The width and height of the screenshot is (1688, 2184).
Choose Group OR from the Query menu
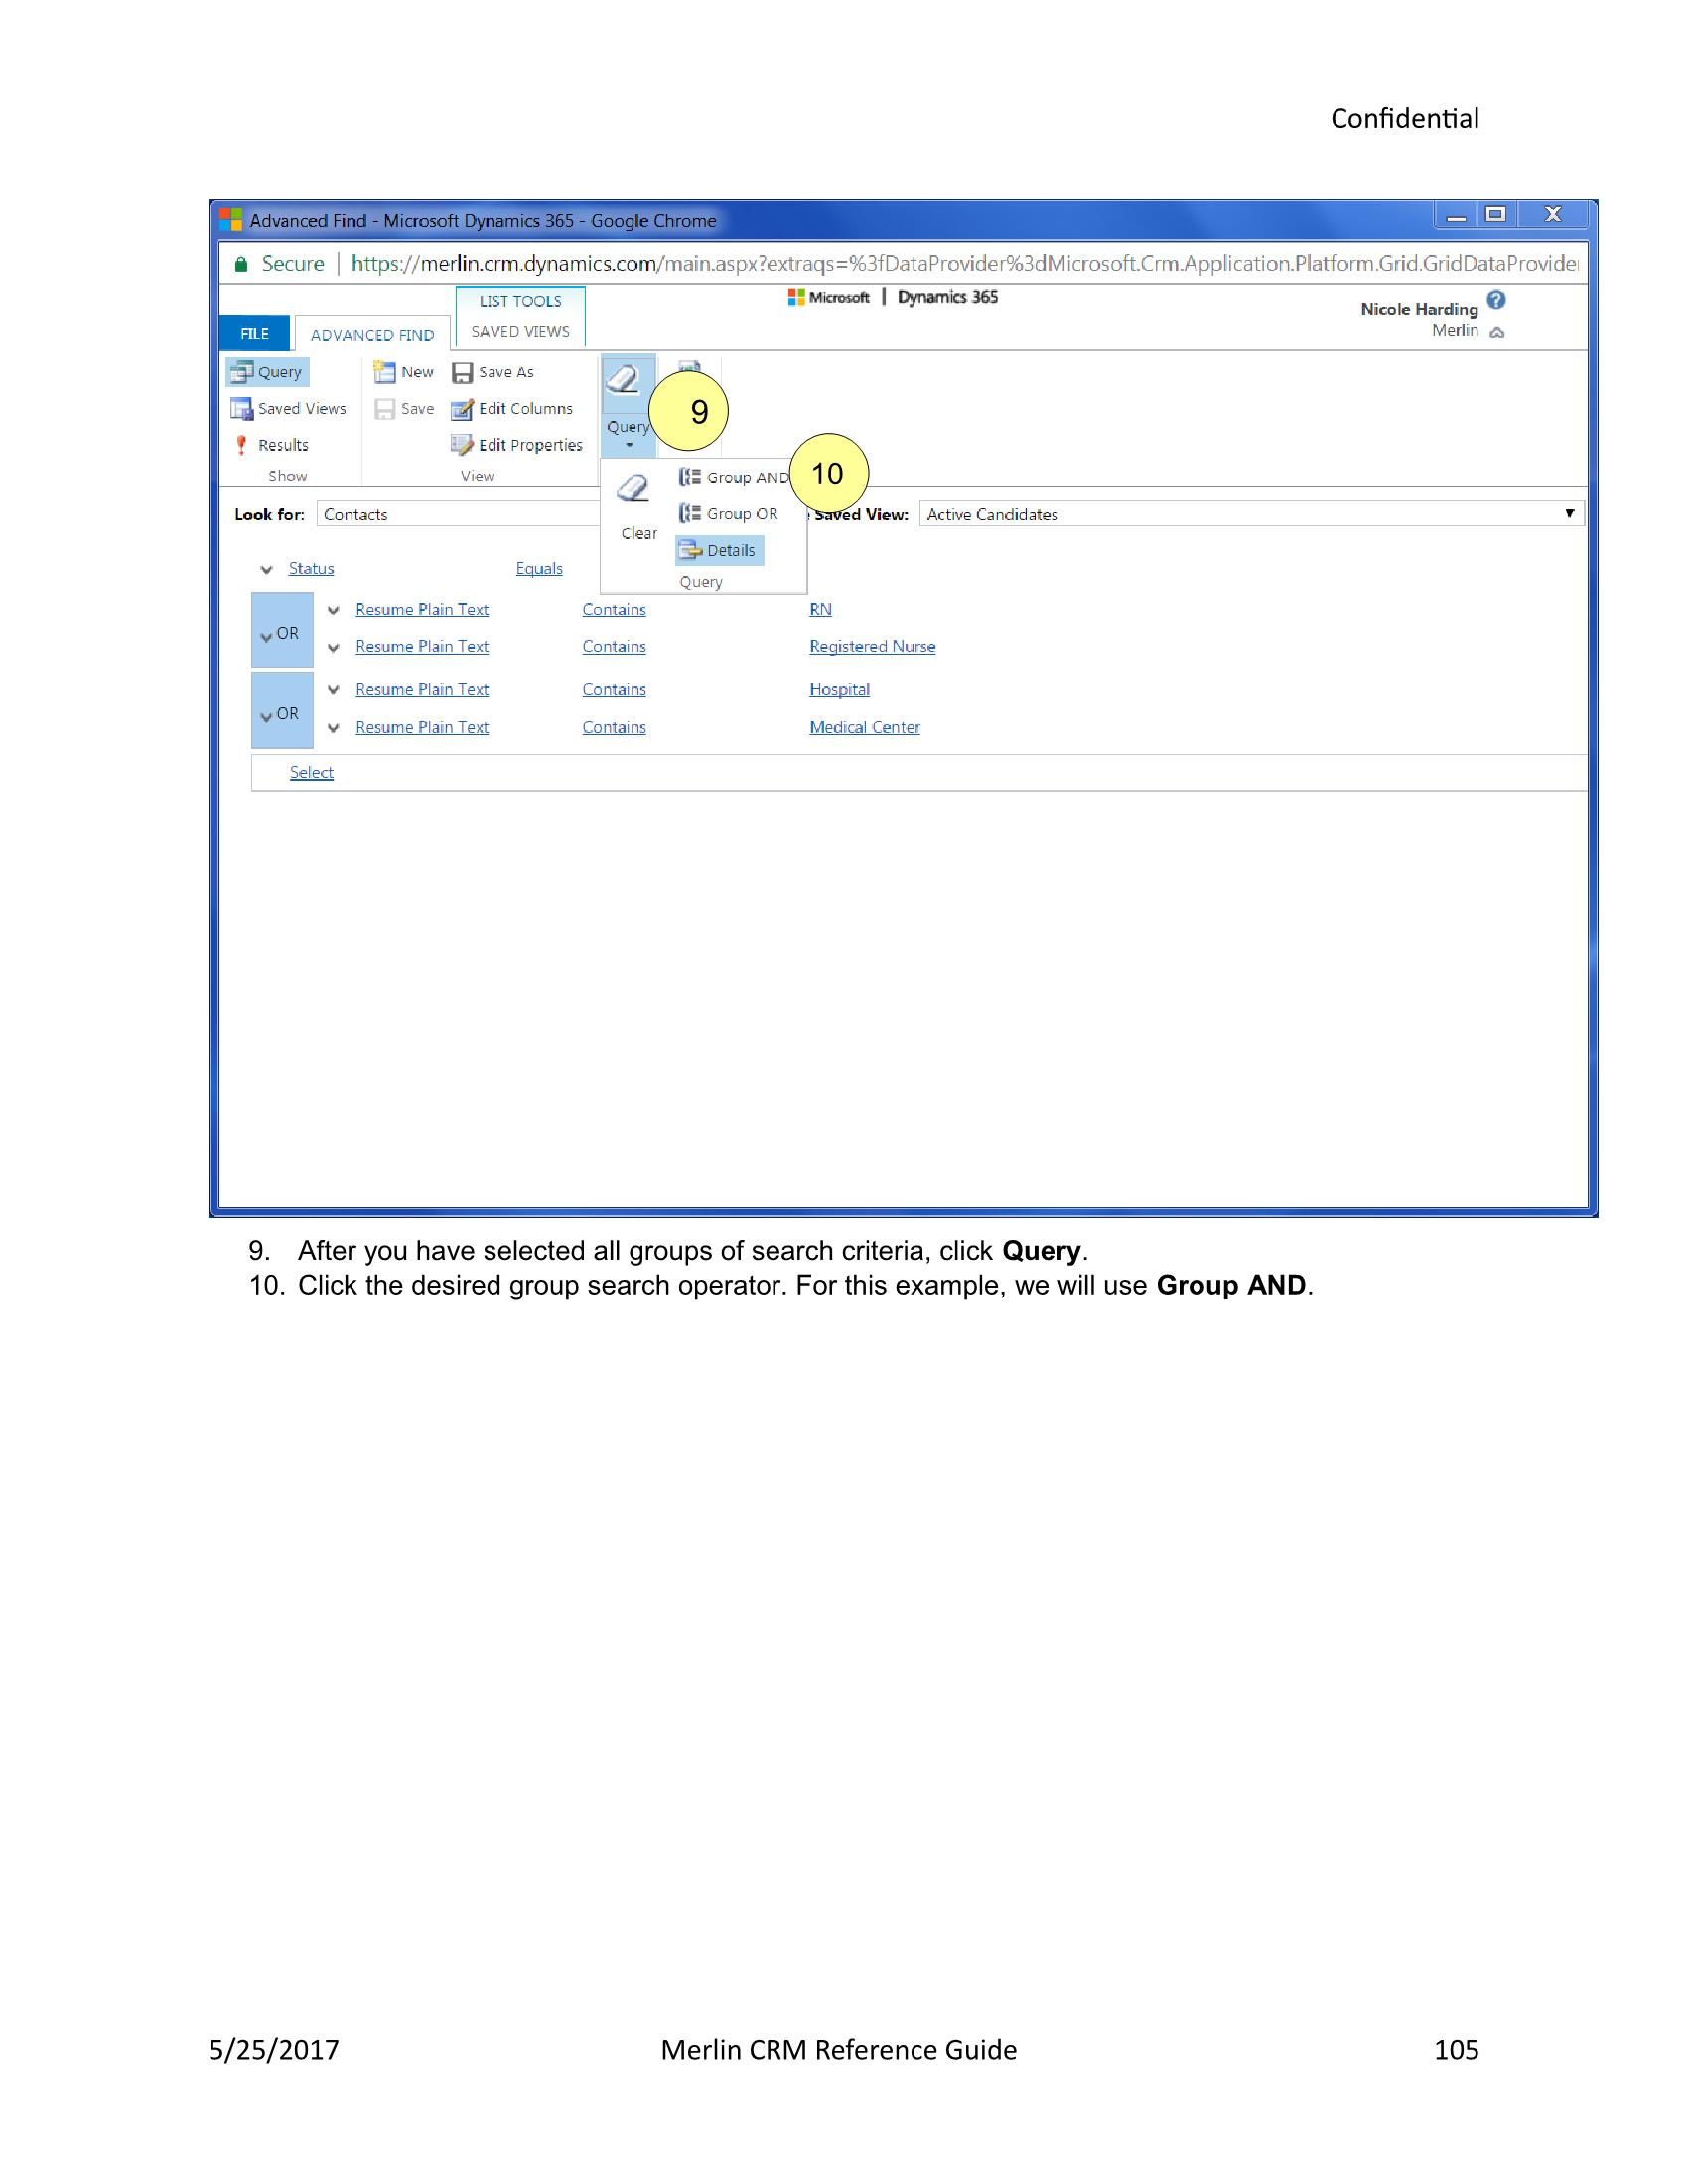(x=741, y=514)
